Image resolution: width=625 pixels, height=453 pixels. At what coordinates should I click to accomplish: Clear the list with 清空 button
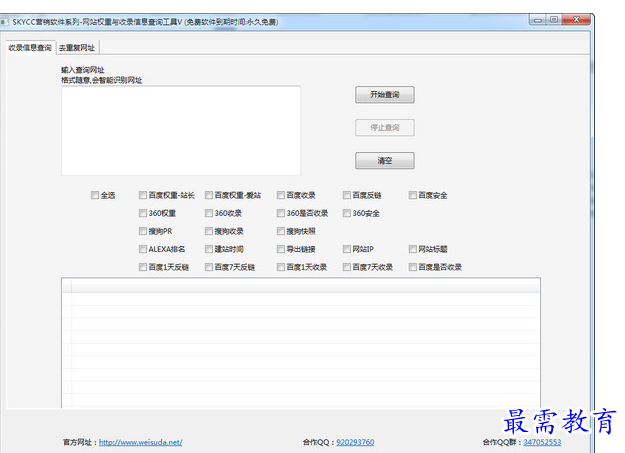tap(385, 161)
